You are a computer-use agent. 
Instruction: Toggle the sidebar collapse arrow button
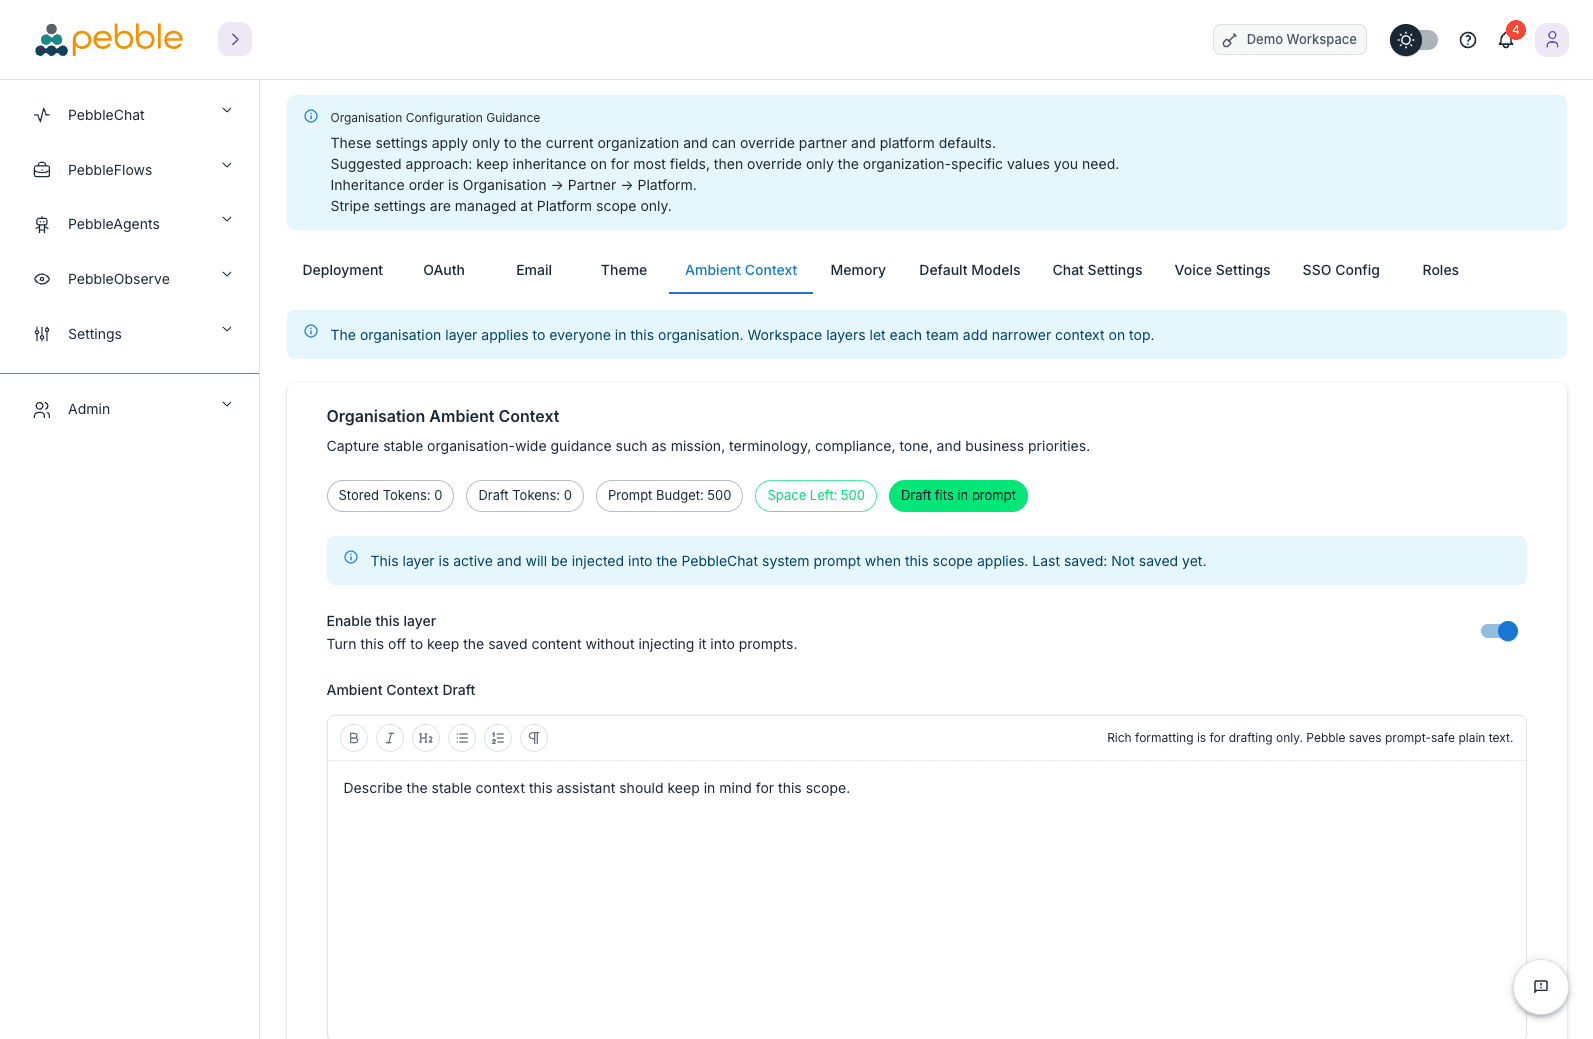click(235, 39)
